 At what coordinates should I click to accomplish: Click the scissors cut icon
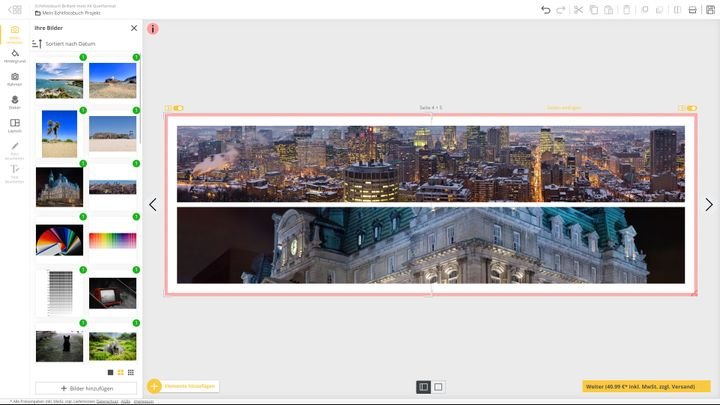(578, 10)
